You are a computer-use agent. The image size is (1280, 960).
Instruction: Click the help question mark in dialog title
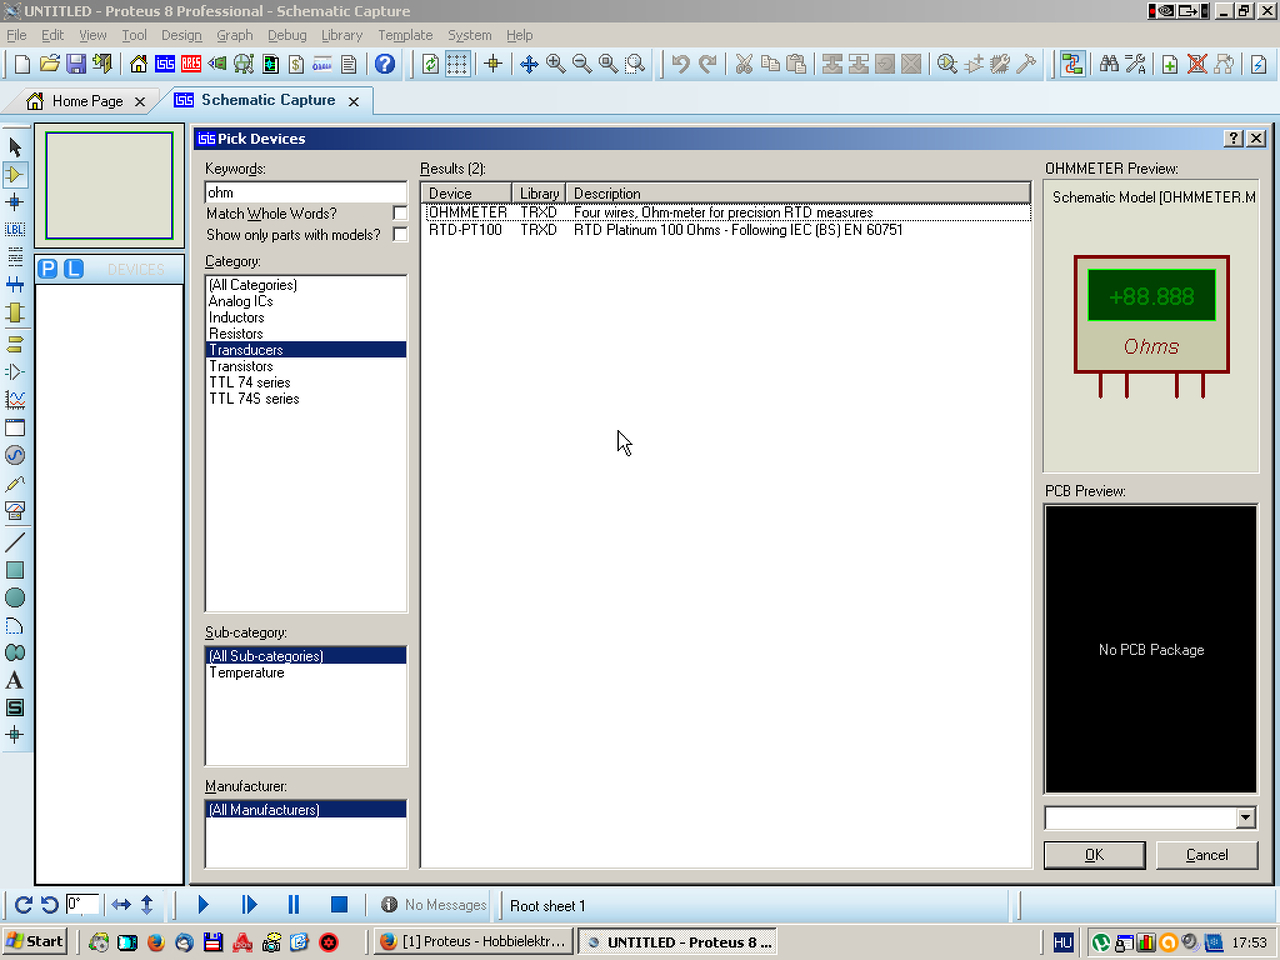[x=1235, y=138]
